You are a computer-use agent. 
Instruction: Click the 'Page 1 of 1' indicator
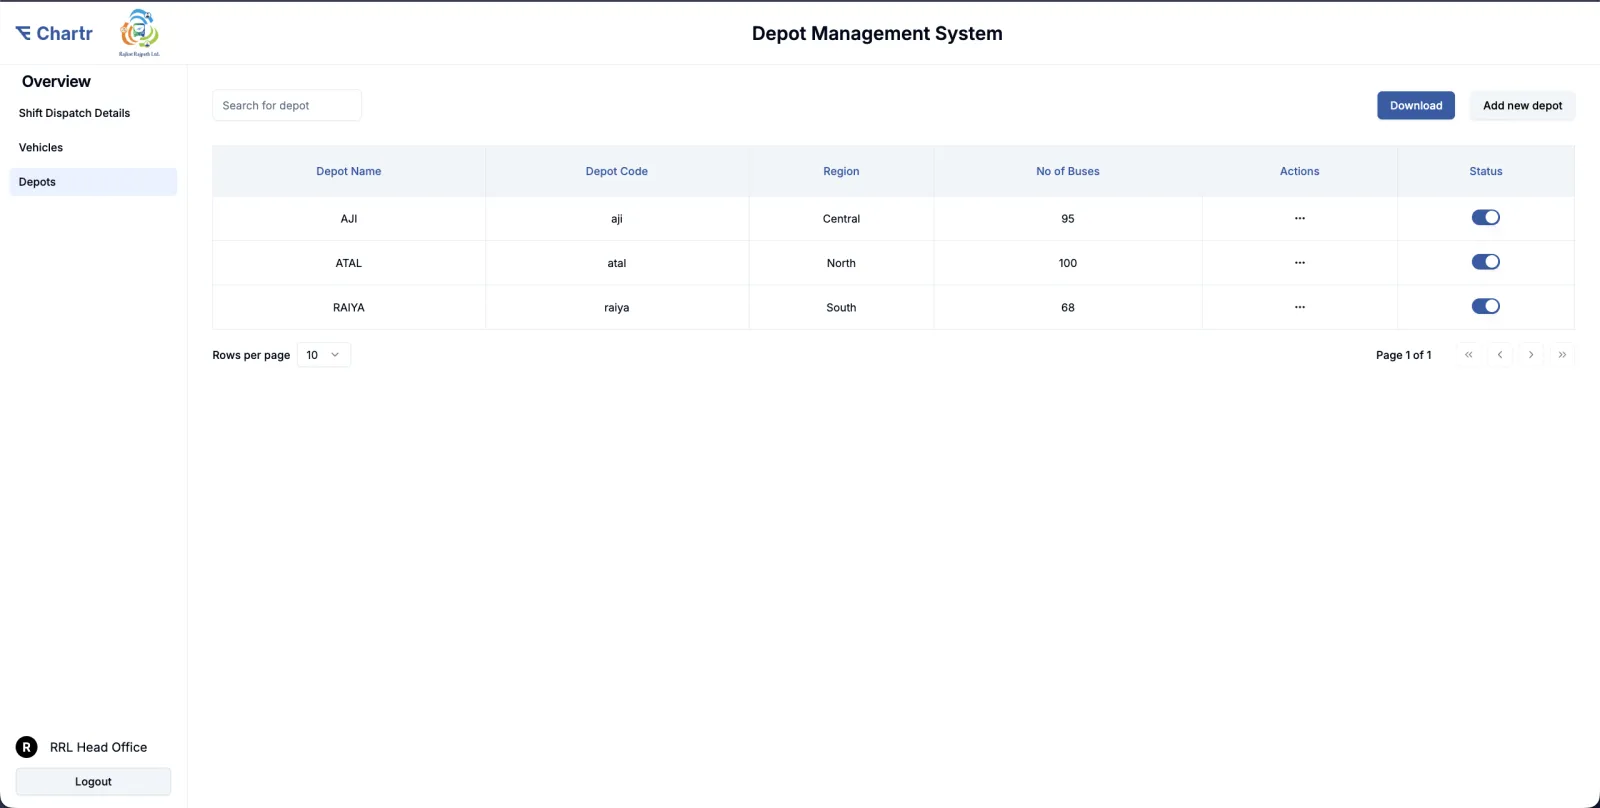(x=1403, y=355)
